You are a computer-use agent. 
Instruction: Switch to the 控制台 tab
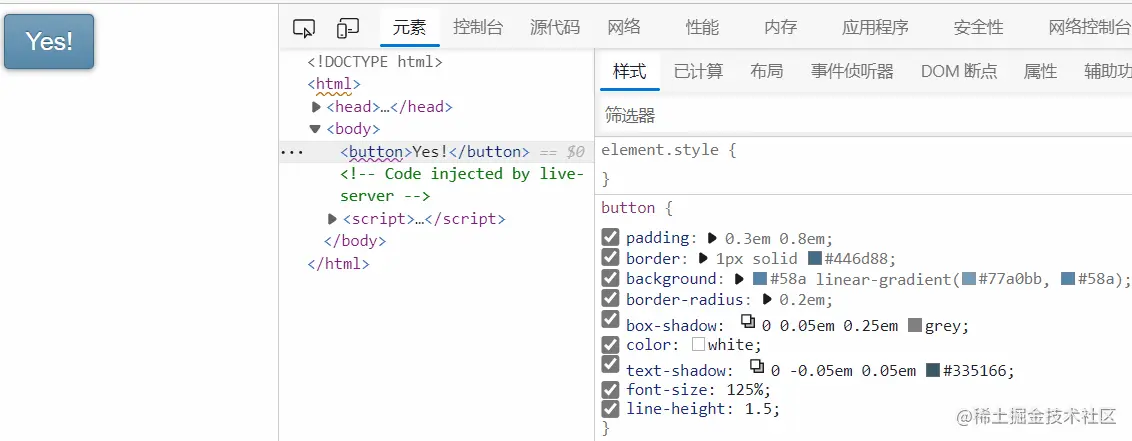click(478, 27)
